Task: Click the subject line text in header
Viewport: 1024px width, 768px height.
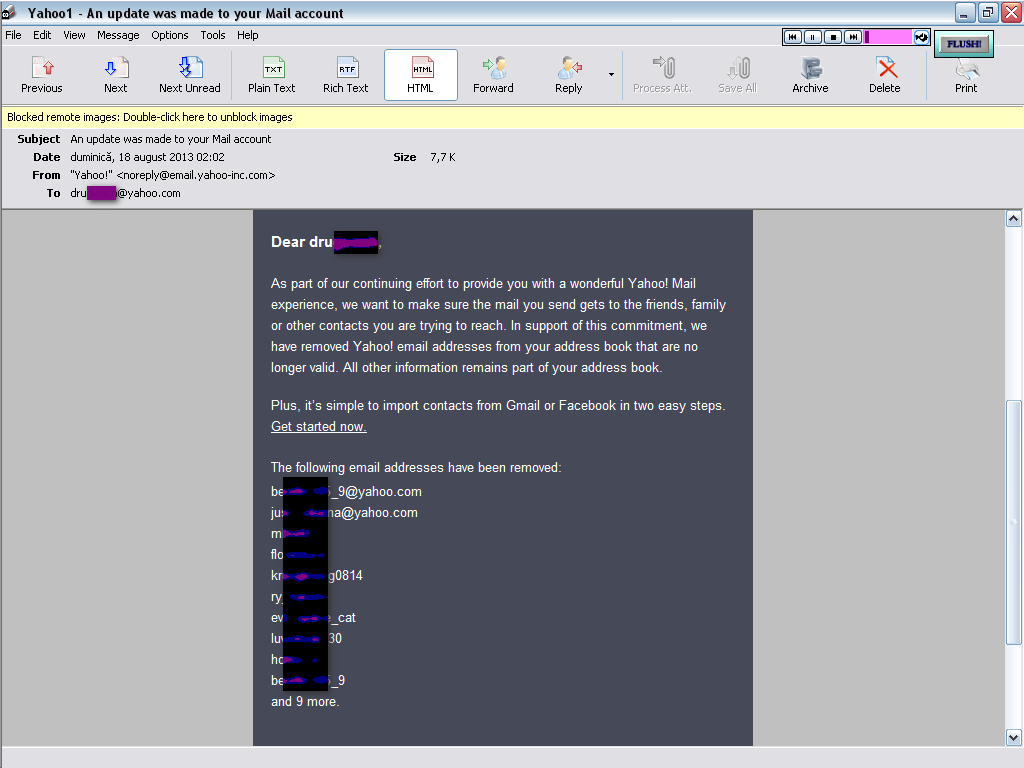Action: 170,139
